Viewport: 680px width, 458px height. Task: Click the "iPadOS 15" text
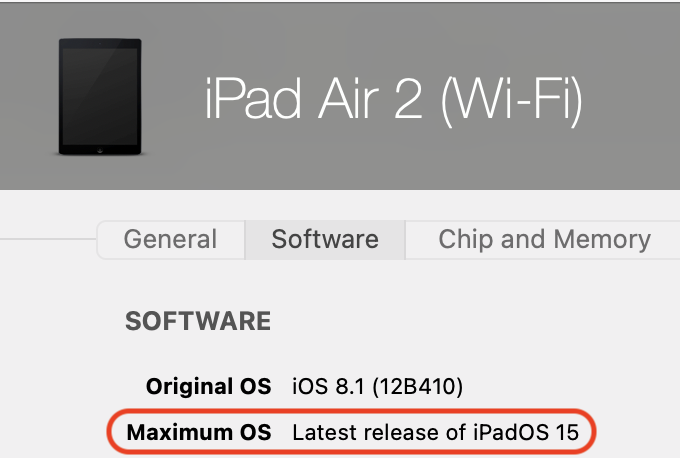point(522,433)
